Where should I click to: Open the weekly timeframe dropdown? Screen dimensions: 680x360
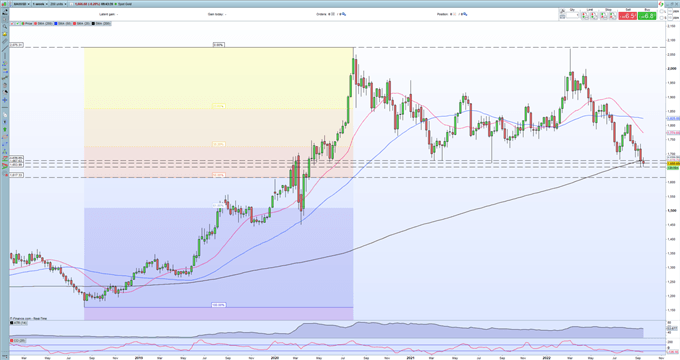coord(40,4)
